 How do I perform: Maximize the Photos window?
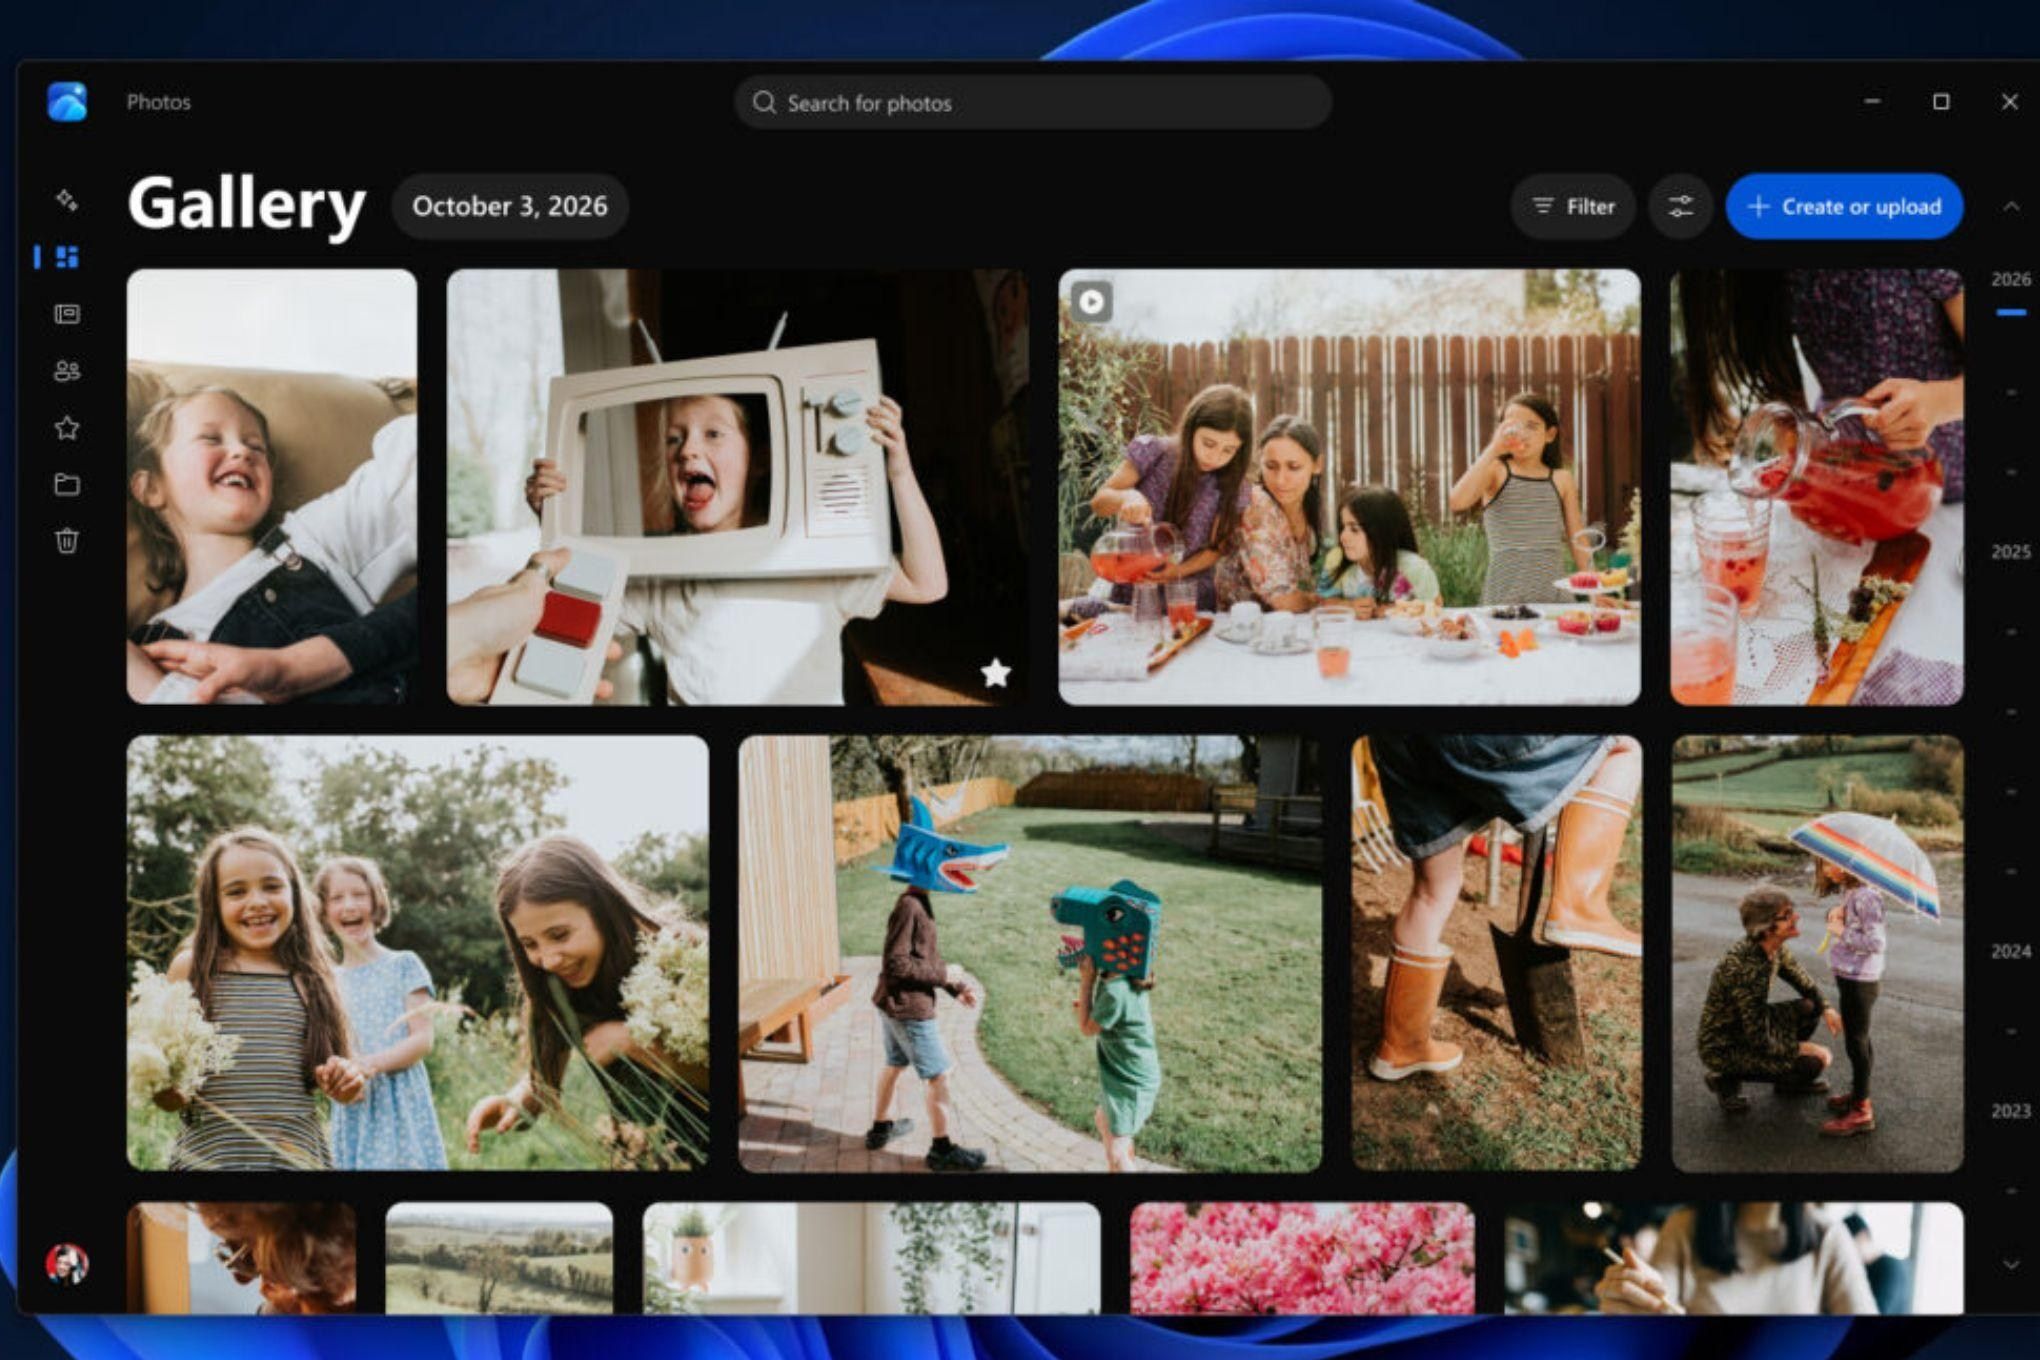(x=1941, y=101)
